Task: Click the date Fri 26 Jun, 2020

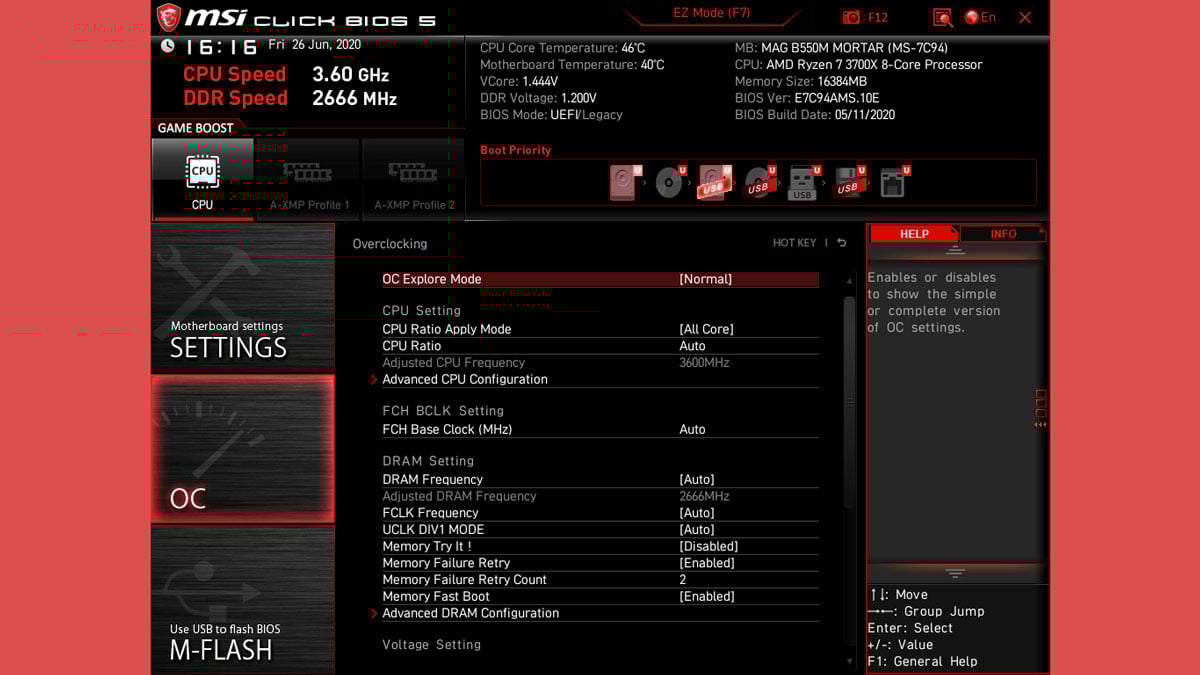Action: pos(315,45)
